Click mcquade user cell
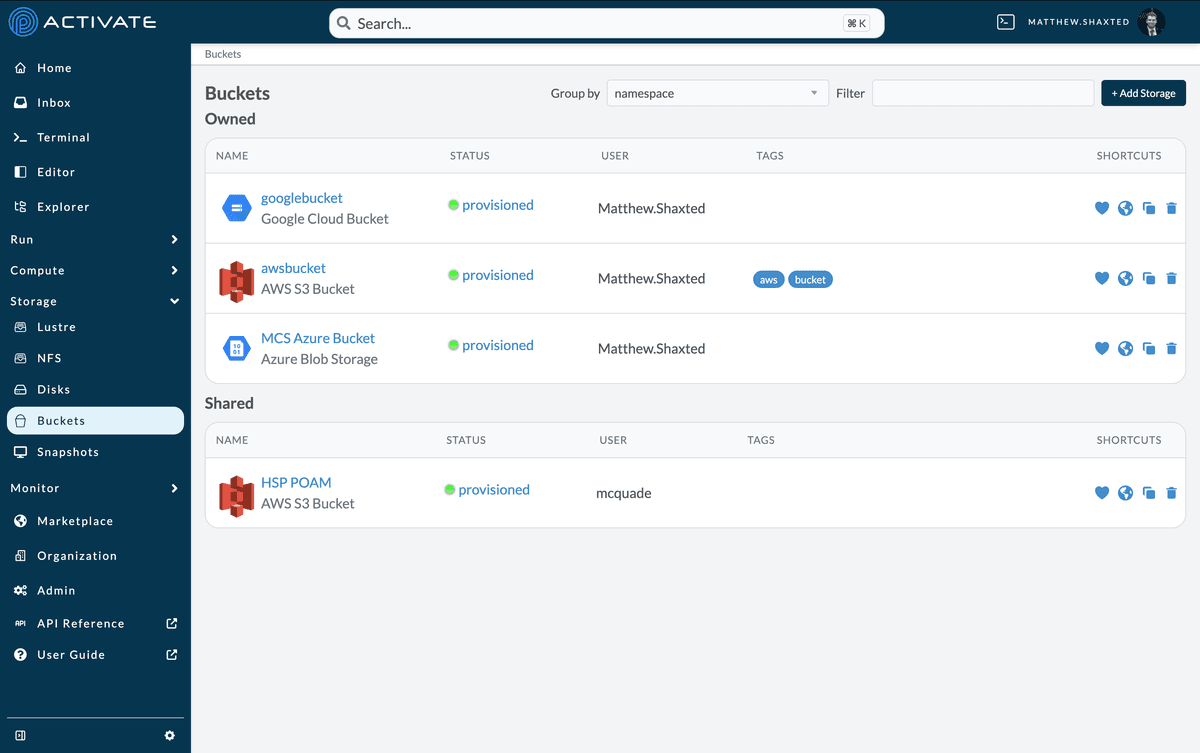This screenshot has width=1200, height=753. (x=624, y=493)
